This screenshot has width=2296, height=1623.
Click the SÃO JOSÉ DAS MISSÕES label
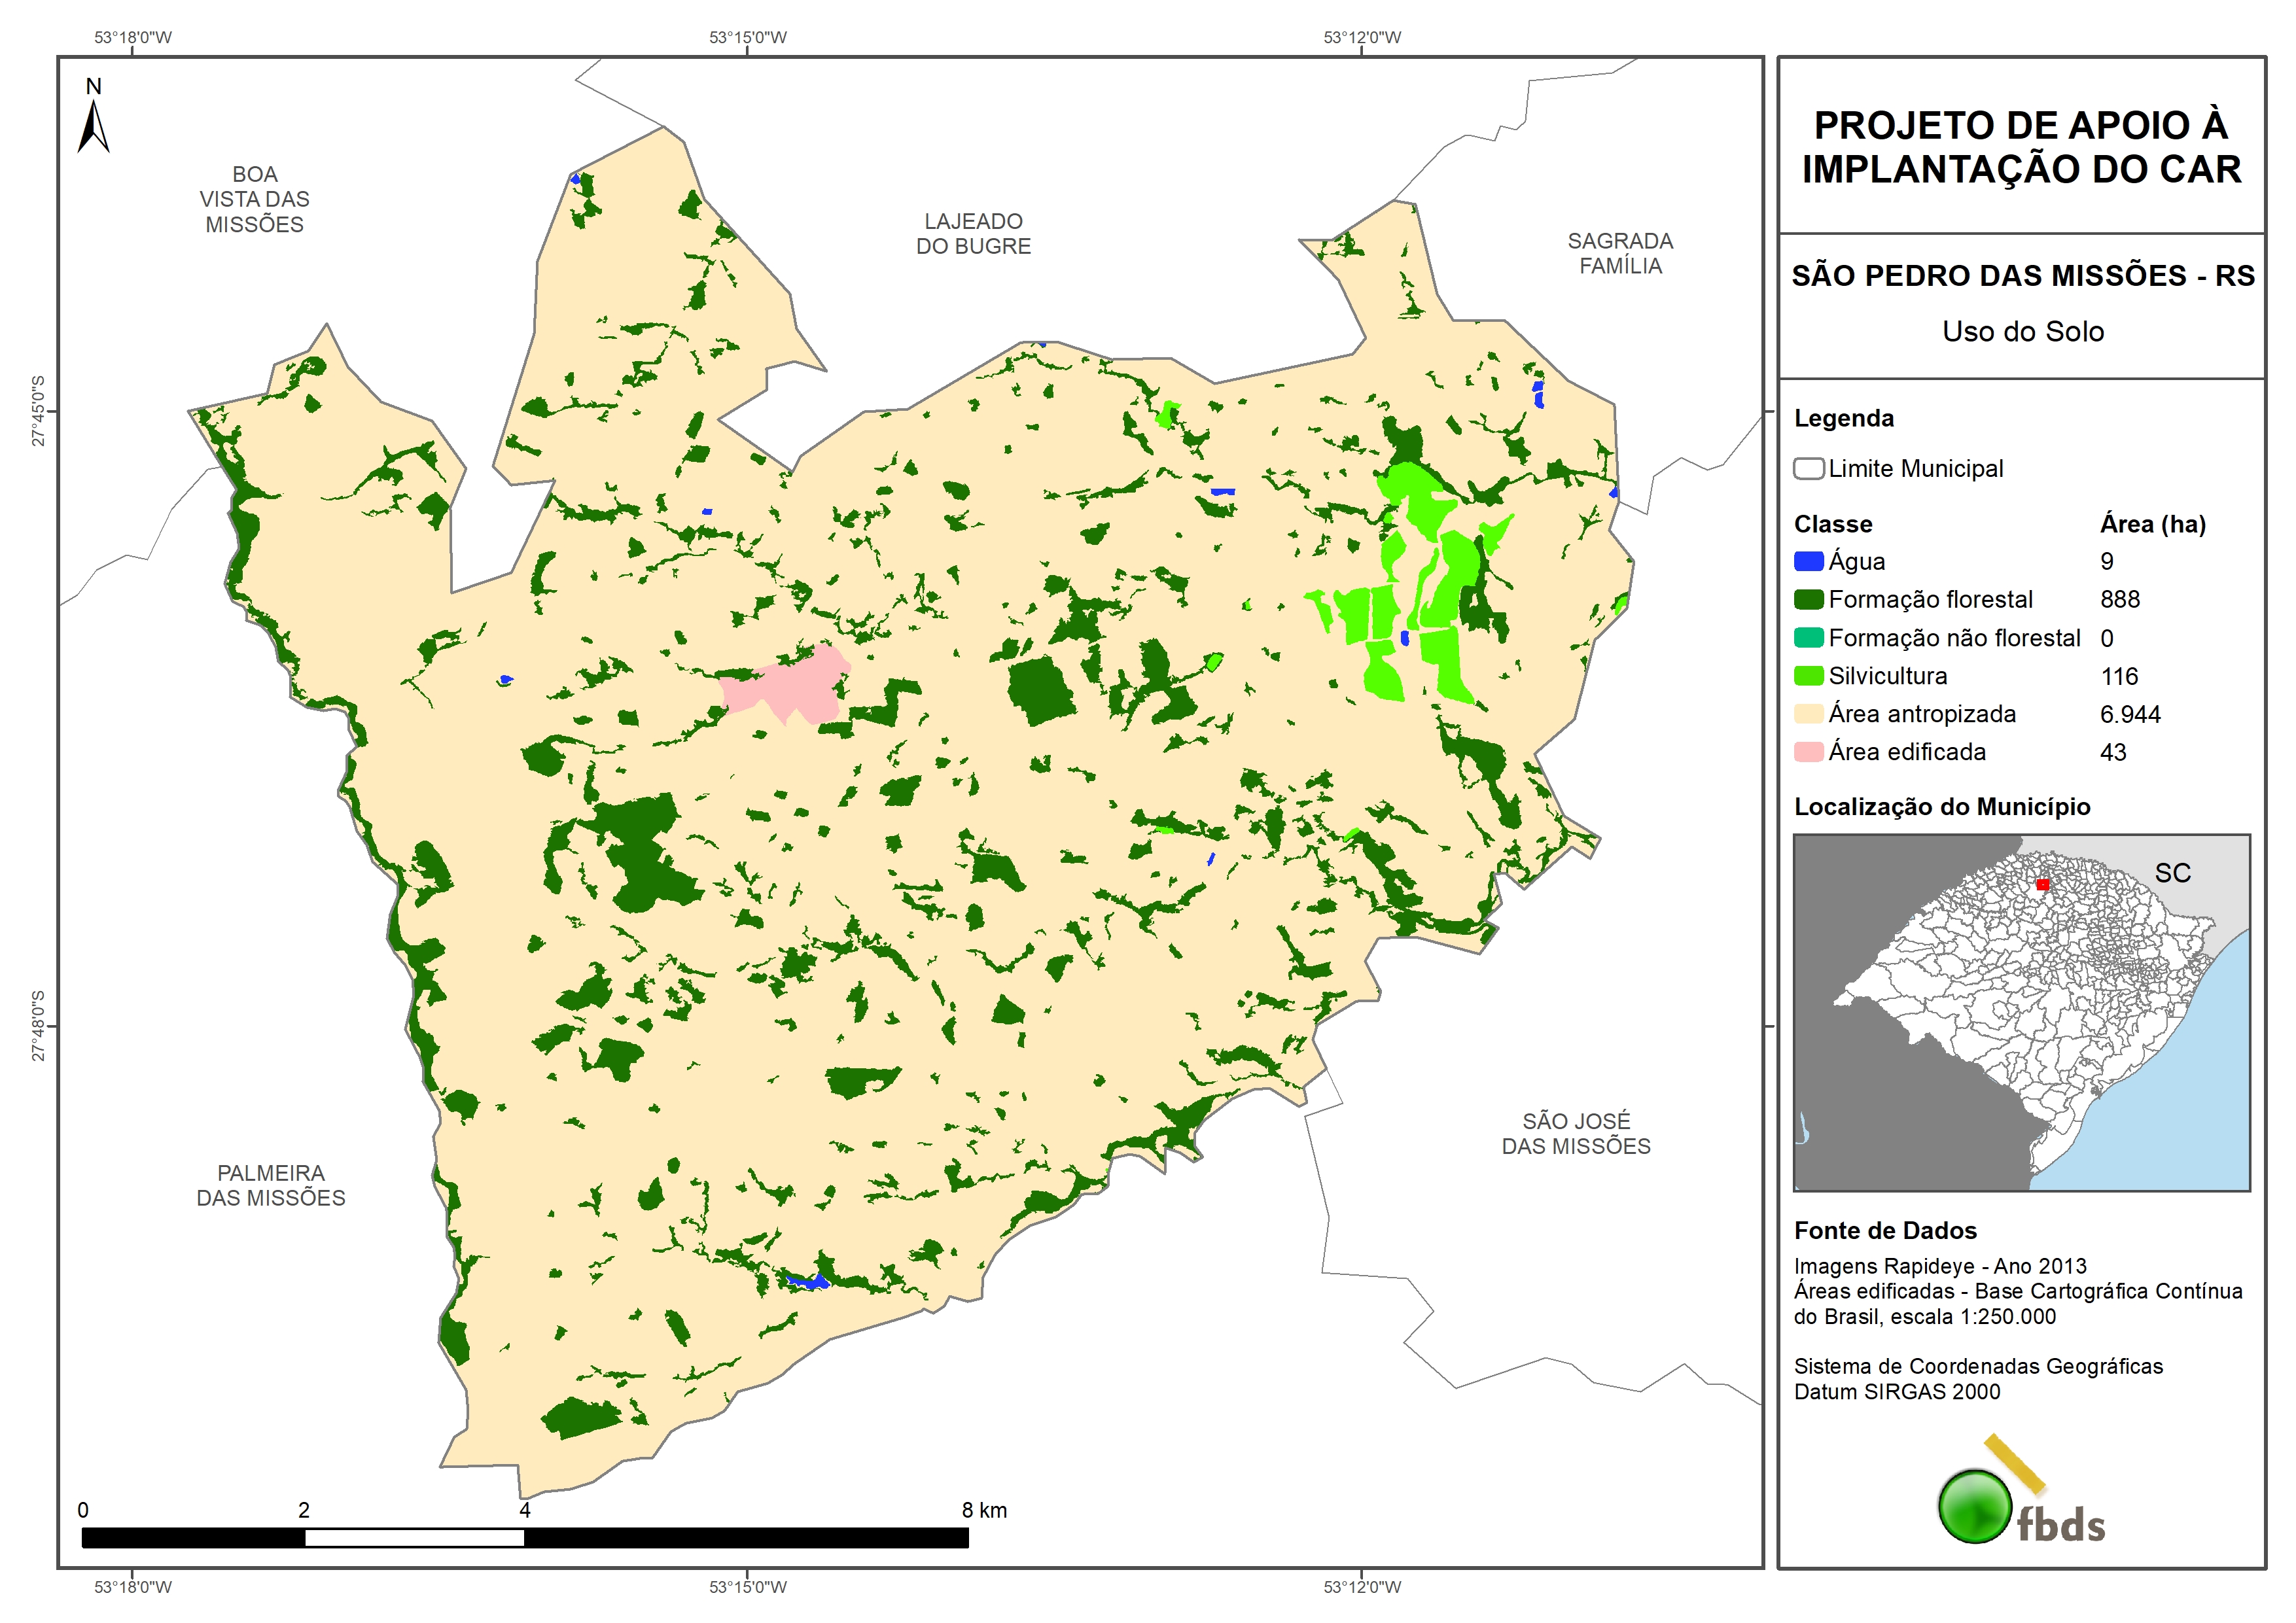pos(1576,1133)
